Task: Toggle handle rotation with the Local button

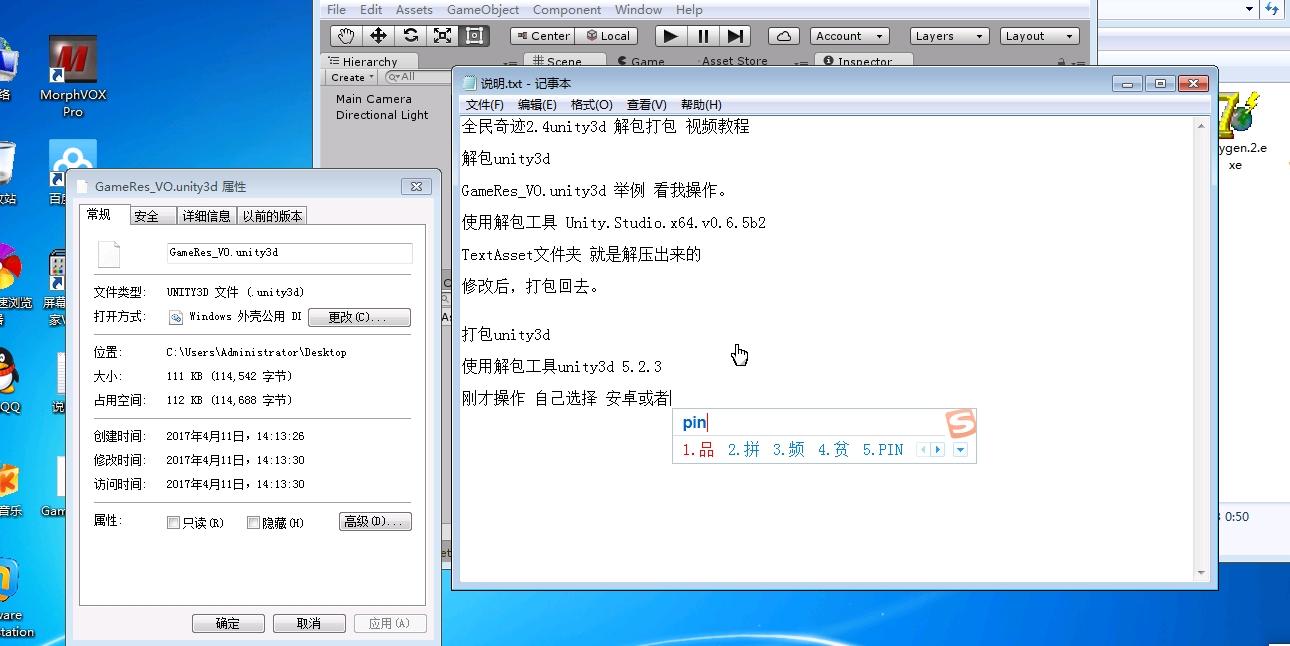Action: point(607,36)
